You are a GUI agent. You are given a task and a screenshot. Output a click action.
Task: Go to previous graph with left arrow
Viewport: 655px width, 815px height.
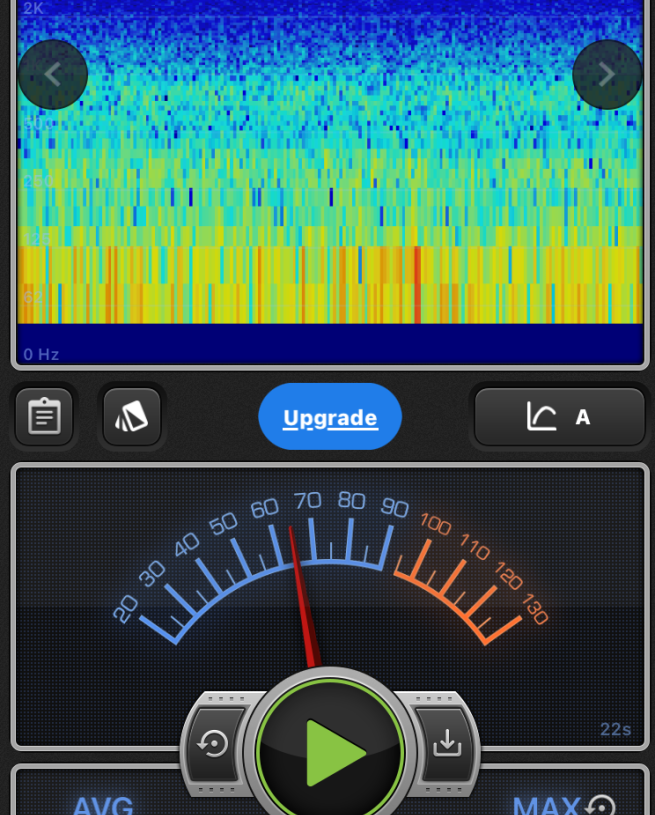click(x=53, y=74)
